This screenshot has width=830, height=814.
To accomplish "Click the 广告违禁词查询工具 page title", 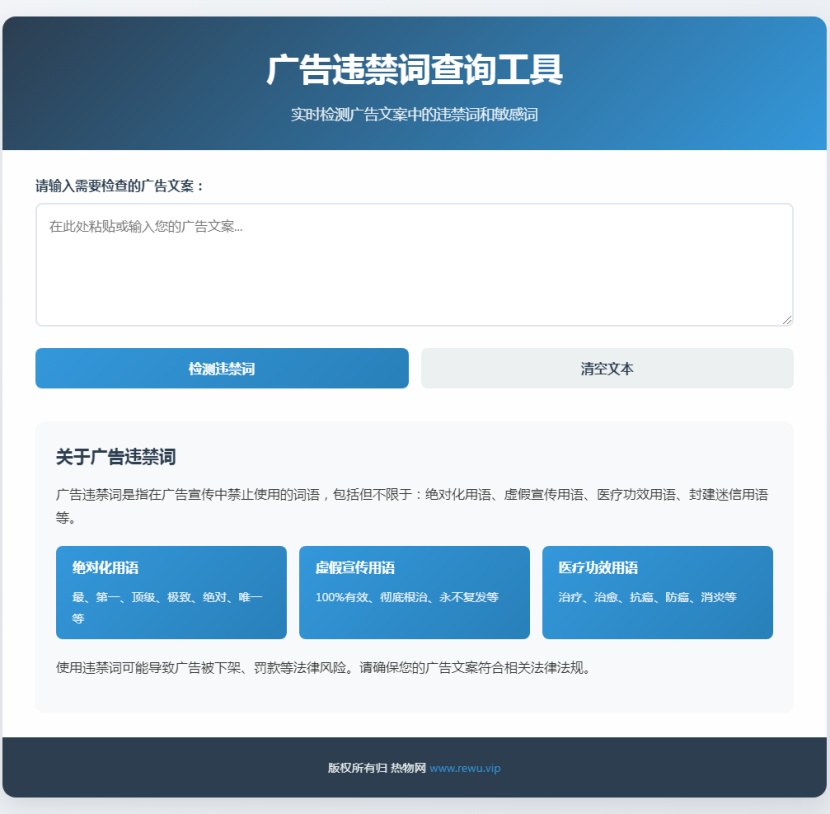I will (414, 70).
